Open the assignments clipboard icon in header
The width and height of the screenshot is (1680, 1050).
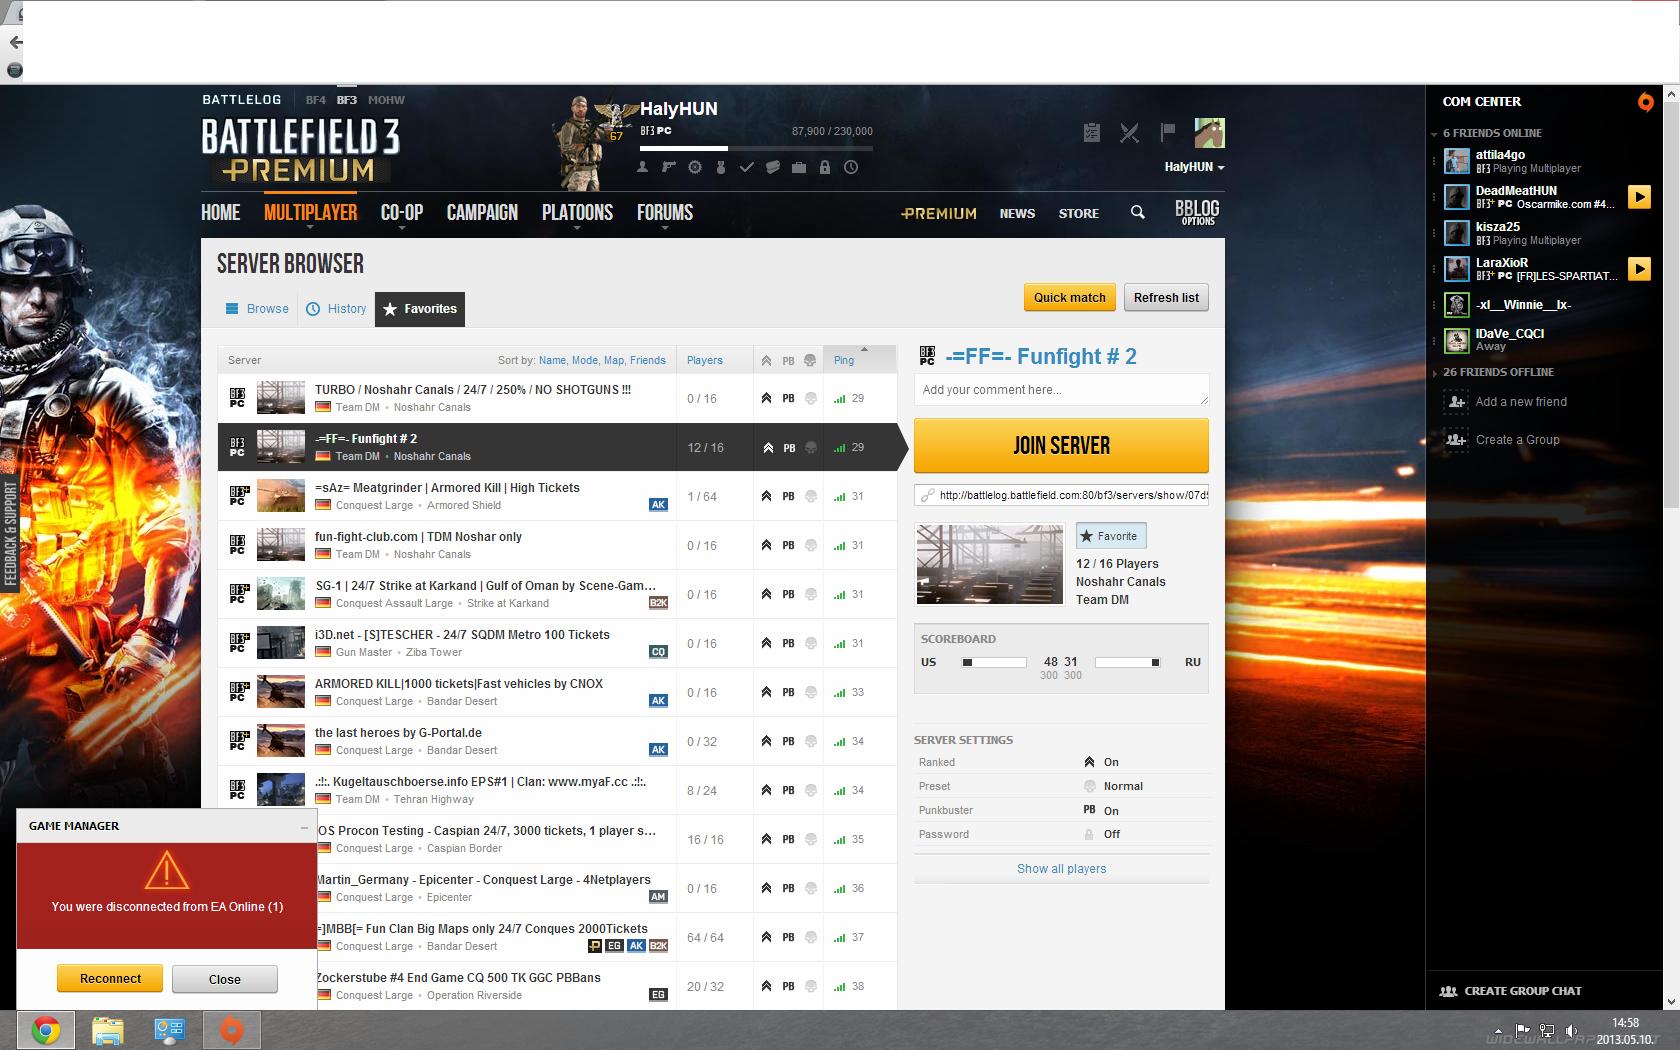(1092, 132)
